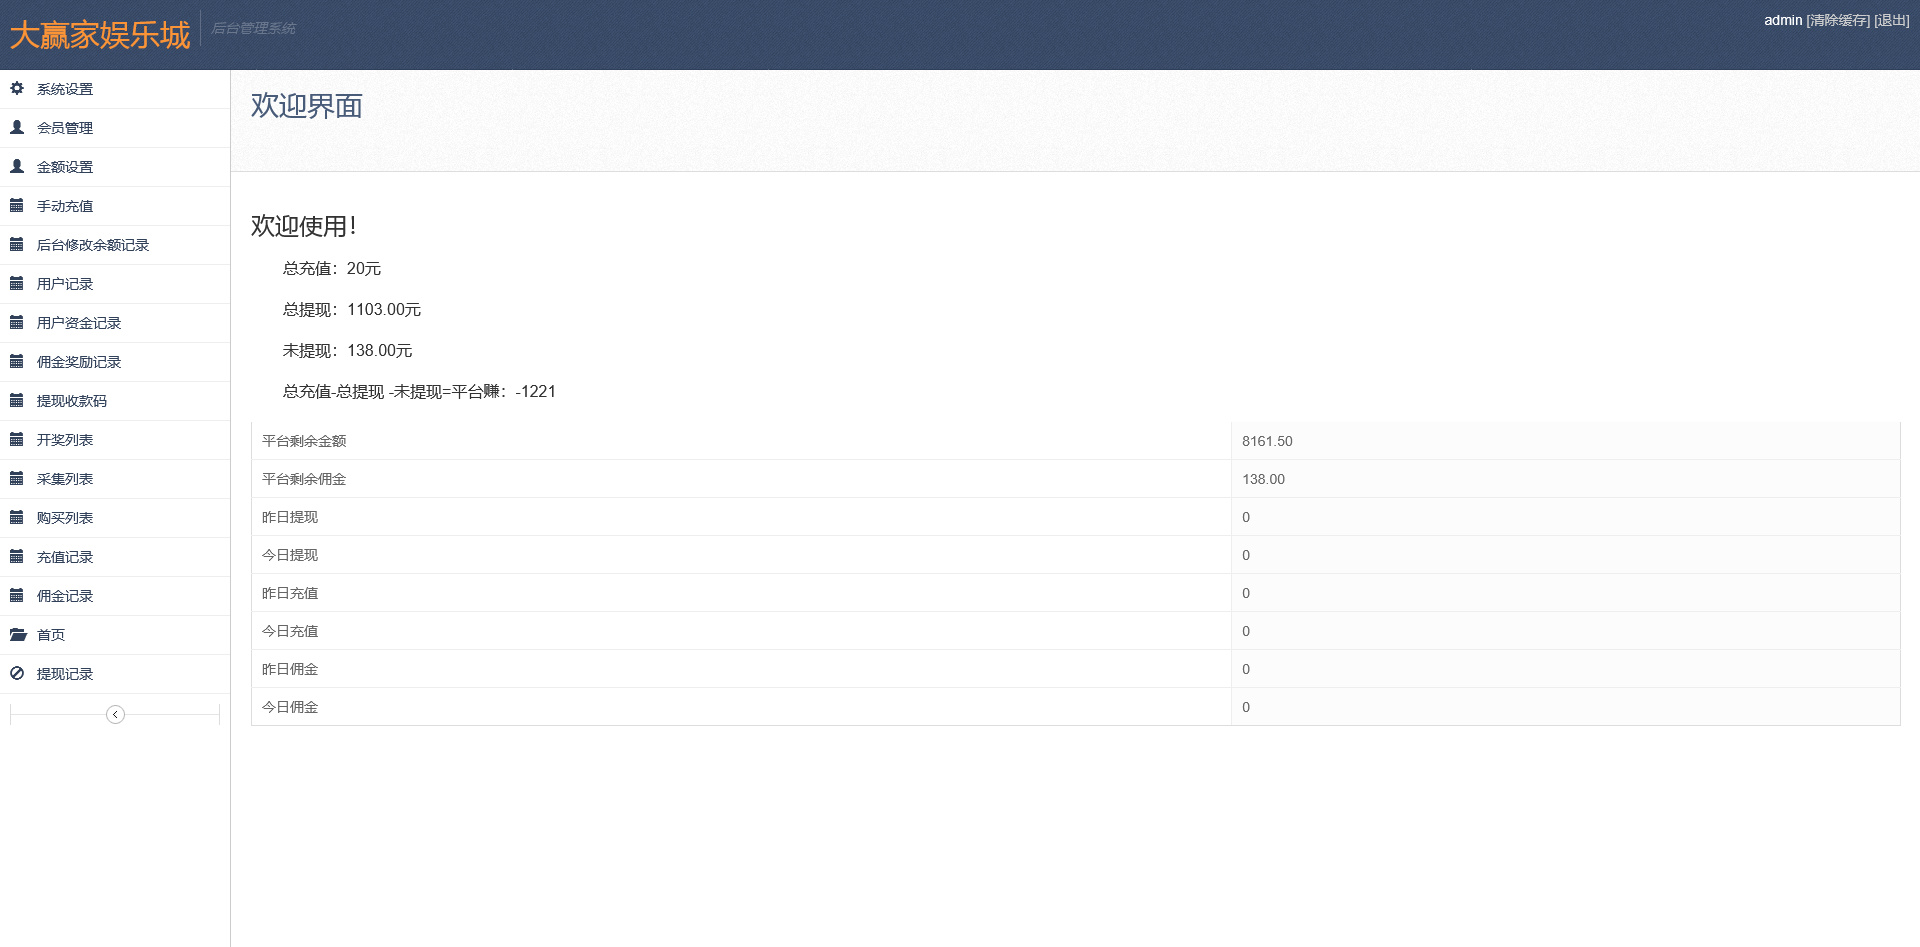1920x947 pixels.
Task: Click the 退出 logout link
Action: click(x=1892, y=20)
